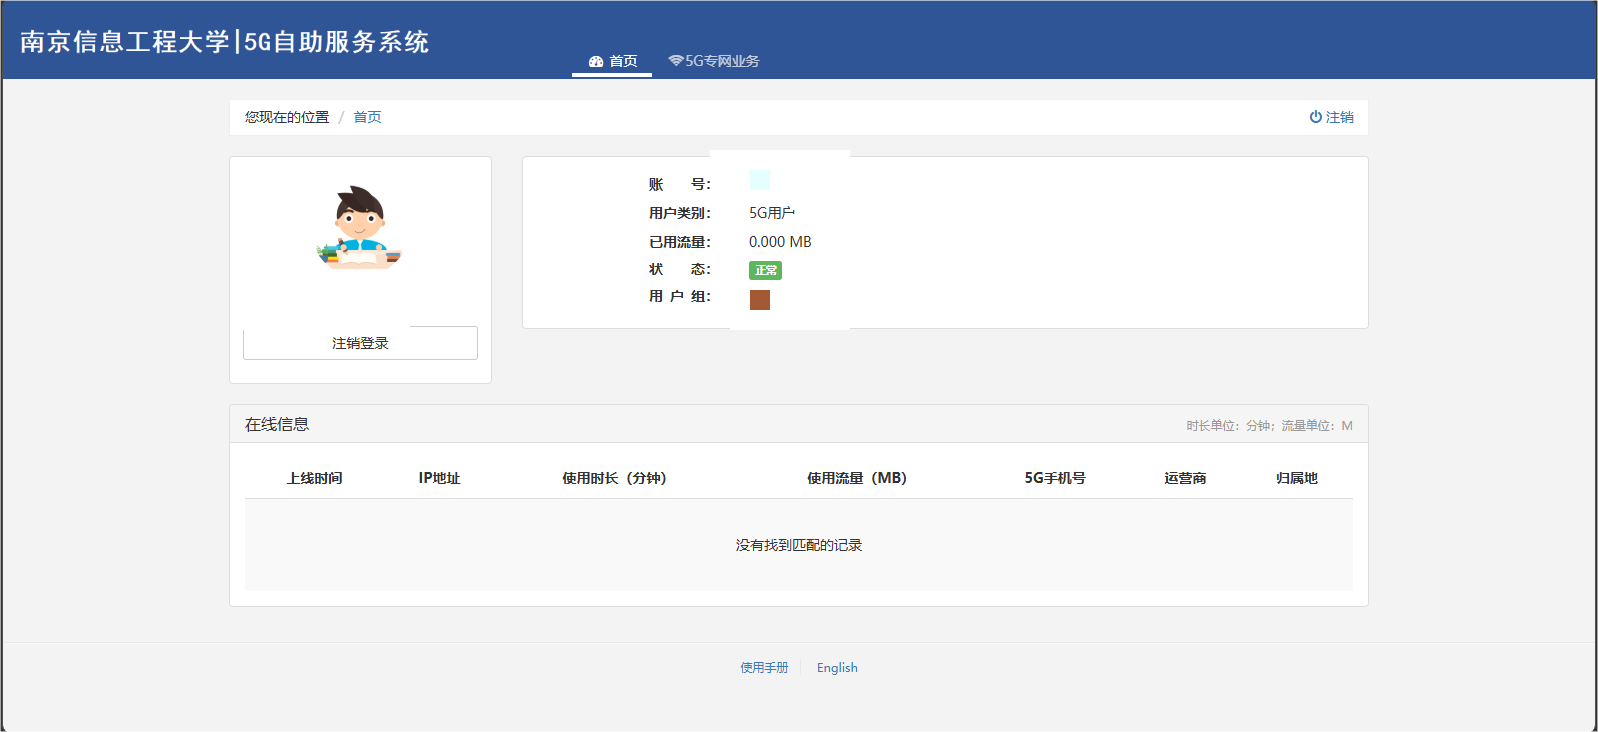Click the student avatar image
The image size is (1598, 732).
[360, 228]
